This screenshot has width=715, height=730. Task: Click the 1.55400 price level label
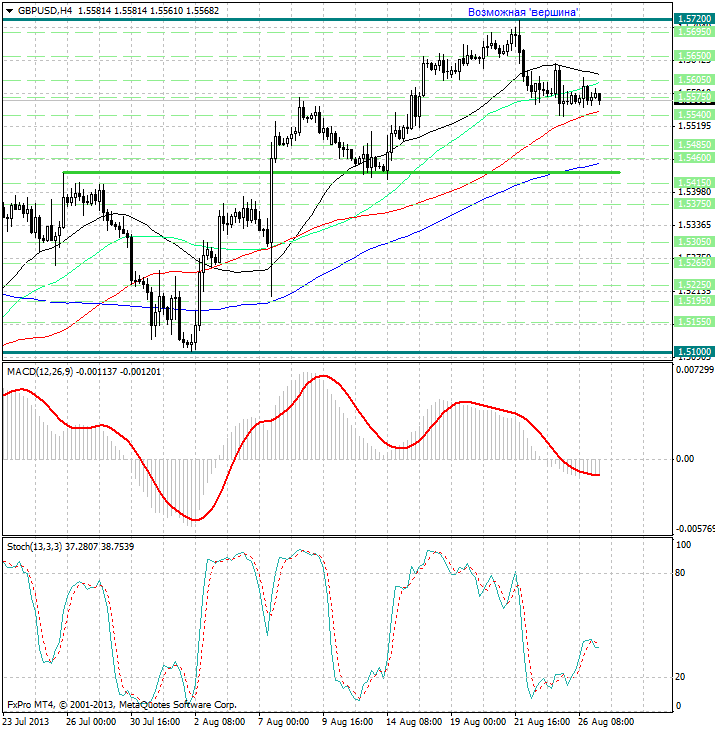click(x=694, y=115)
